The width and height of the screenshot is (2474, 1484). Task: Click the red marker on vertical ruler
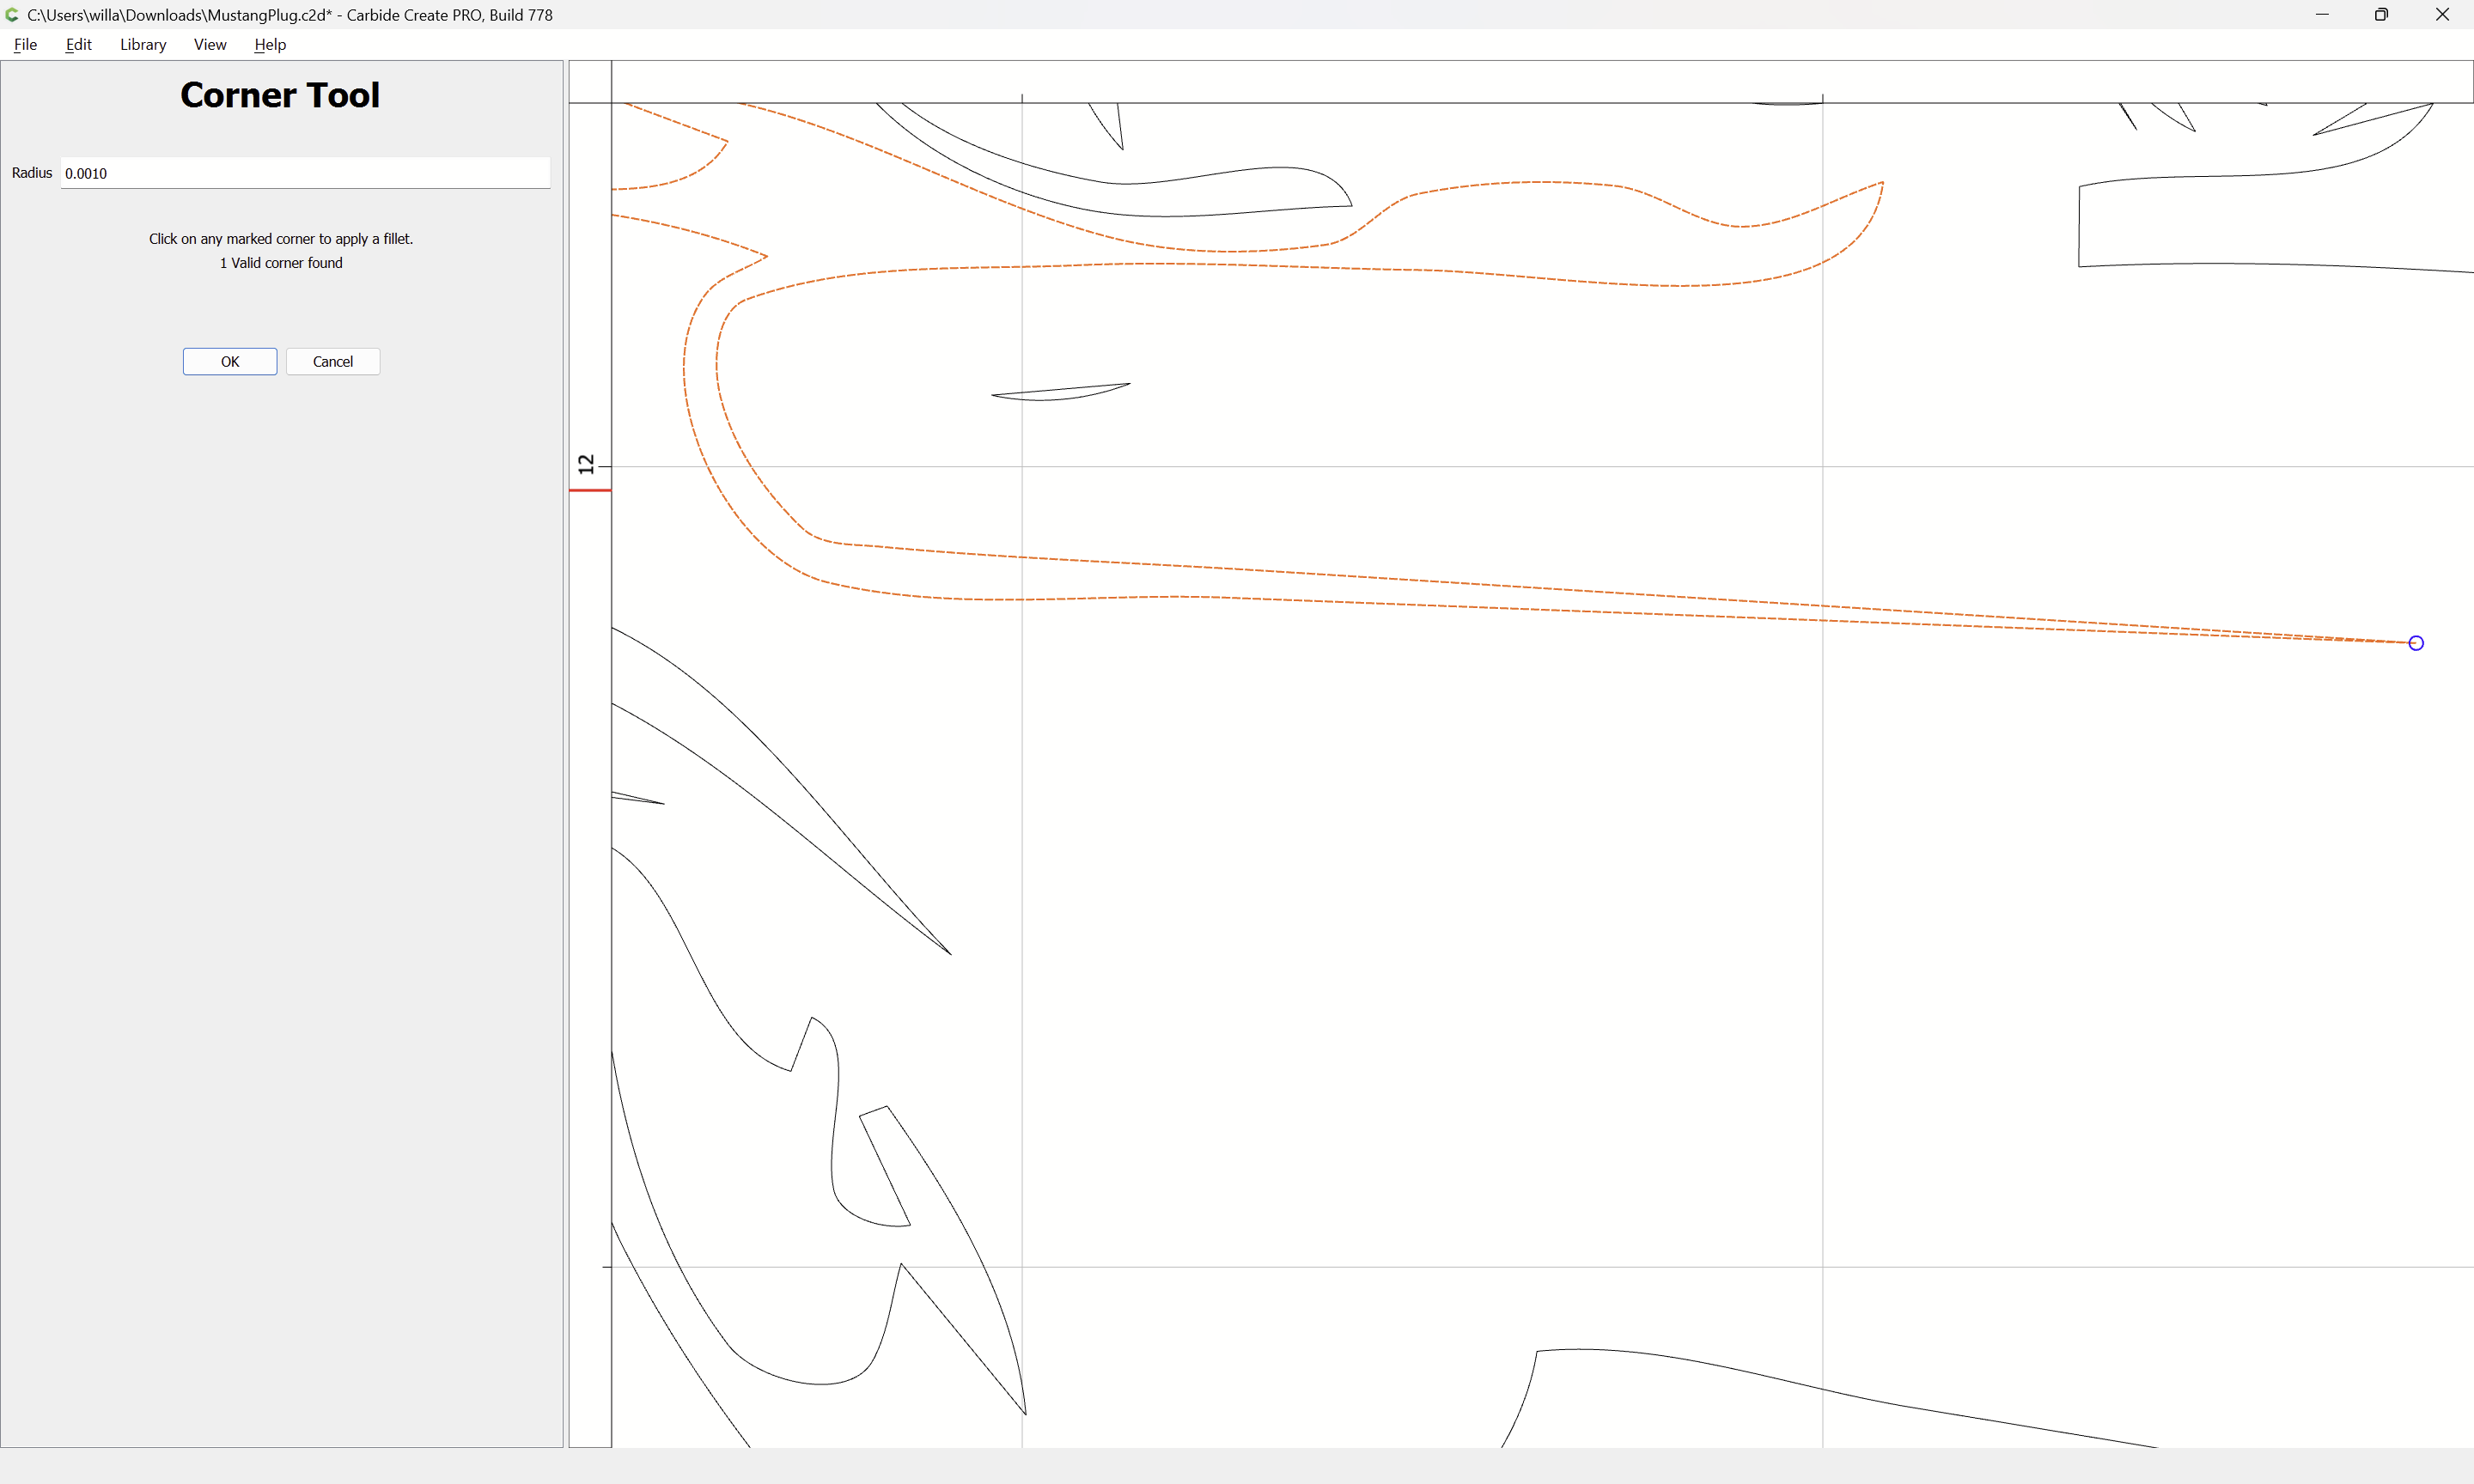[x=590, y=490]
